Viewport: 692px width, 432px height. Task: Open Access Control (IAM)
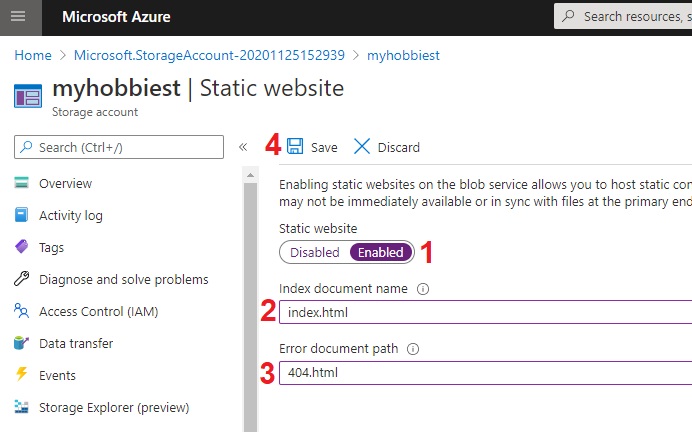click(98, 312)
